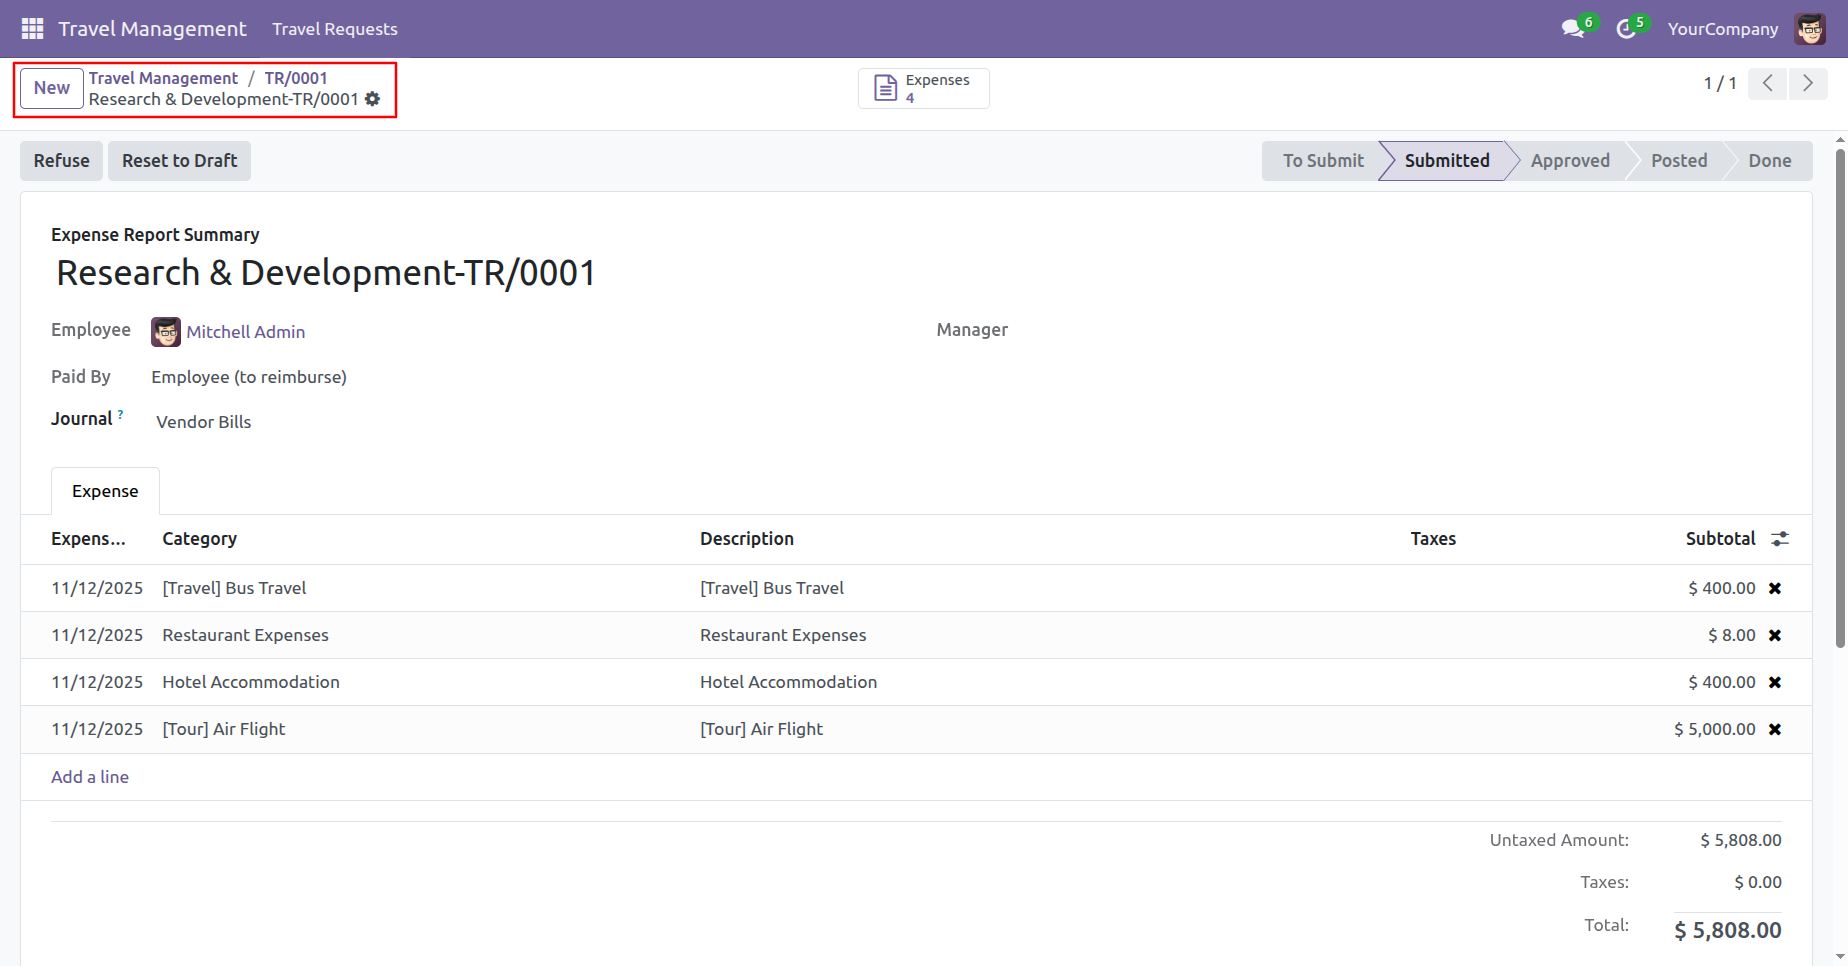
Task: Delete the Hotel Accommodation line
Action: pos(1775,682)
